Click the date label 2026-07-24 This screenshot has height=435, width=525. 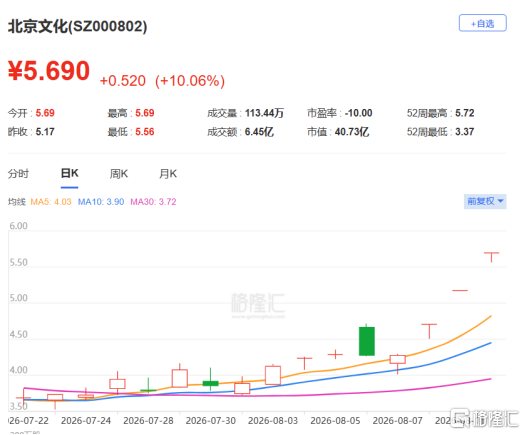(86, 421)
